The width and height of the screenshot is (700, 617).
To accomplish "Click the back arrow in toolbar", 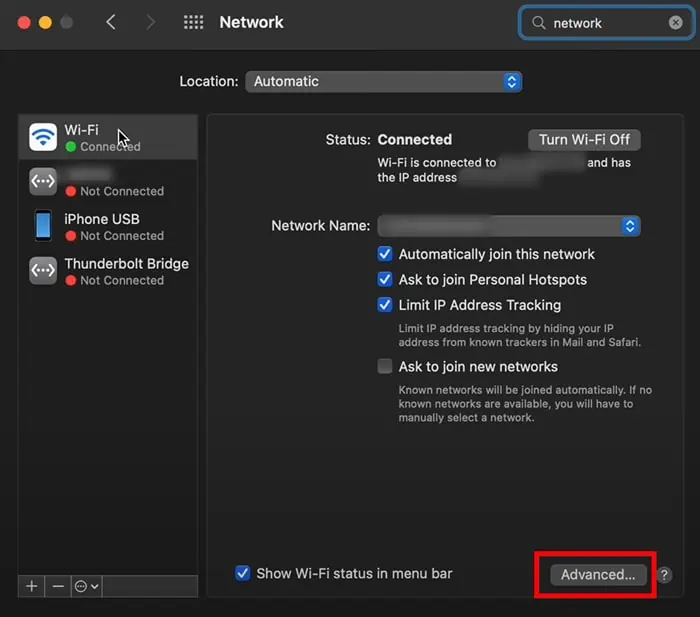I will coord(111,22).
